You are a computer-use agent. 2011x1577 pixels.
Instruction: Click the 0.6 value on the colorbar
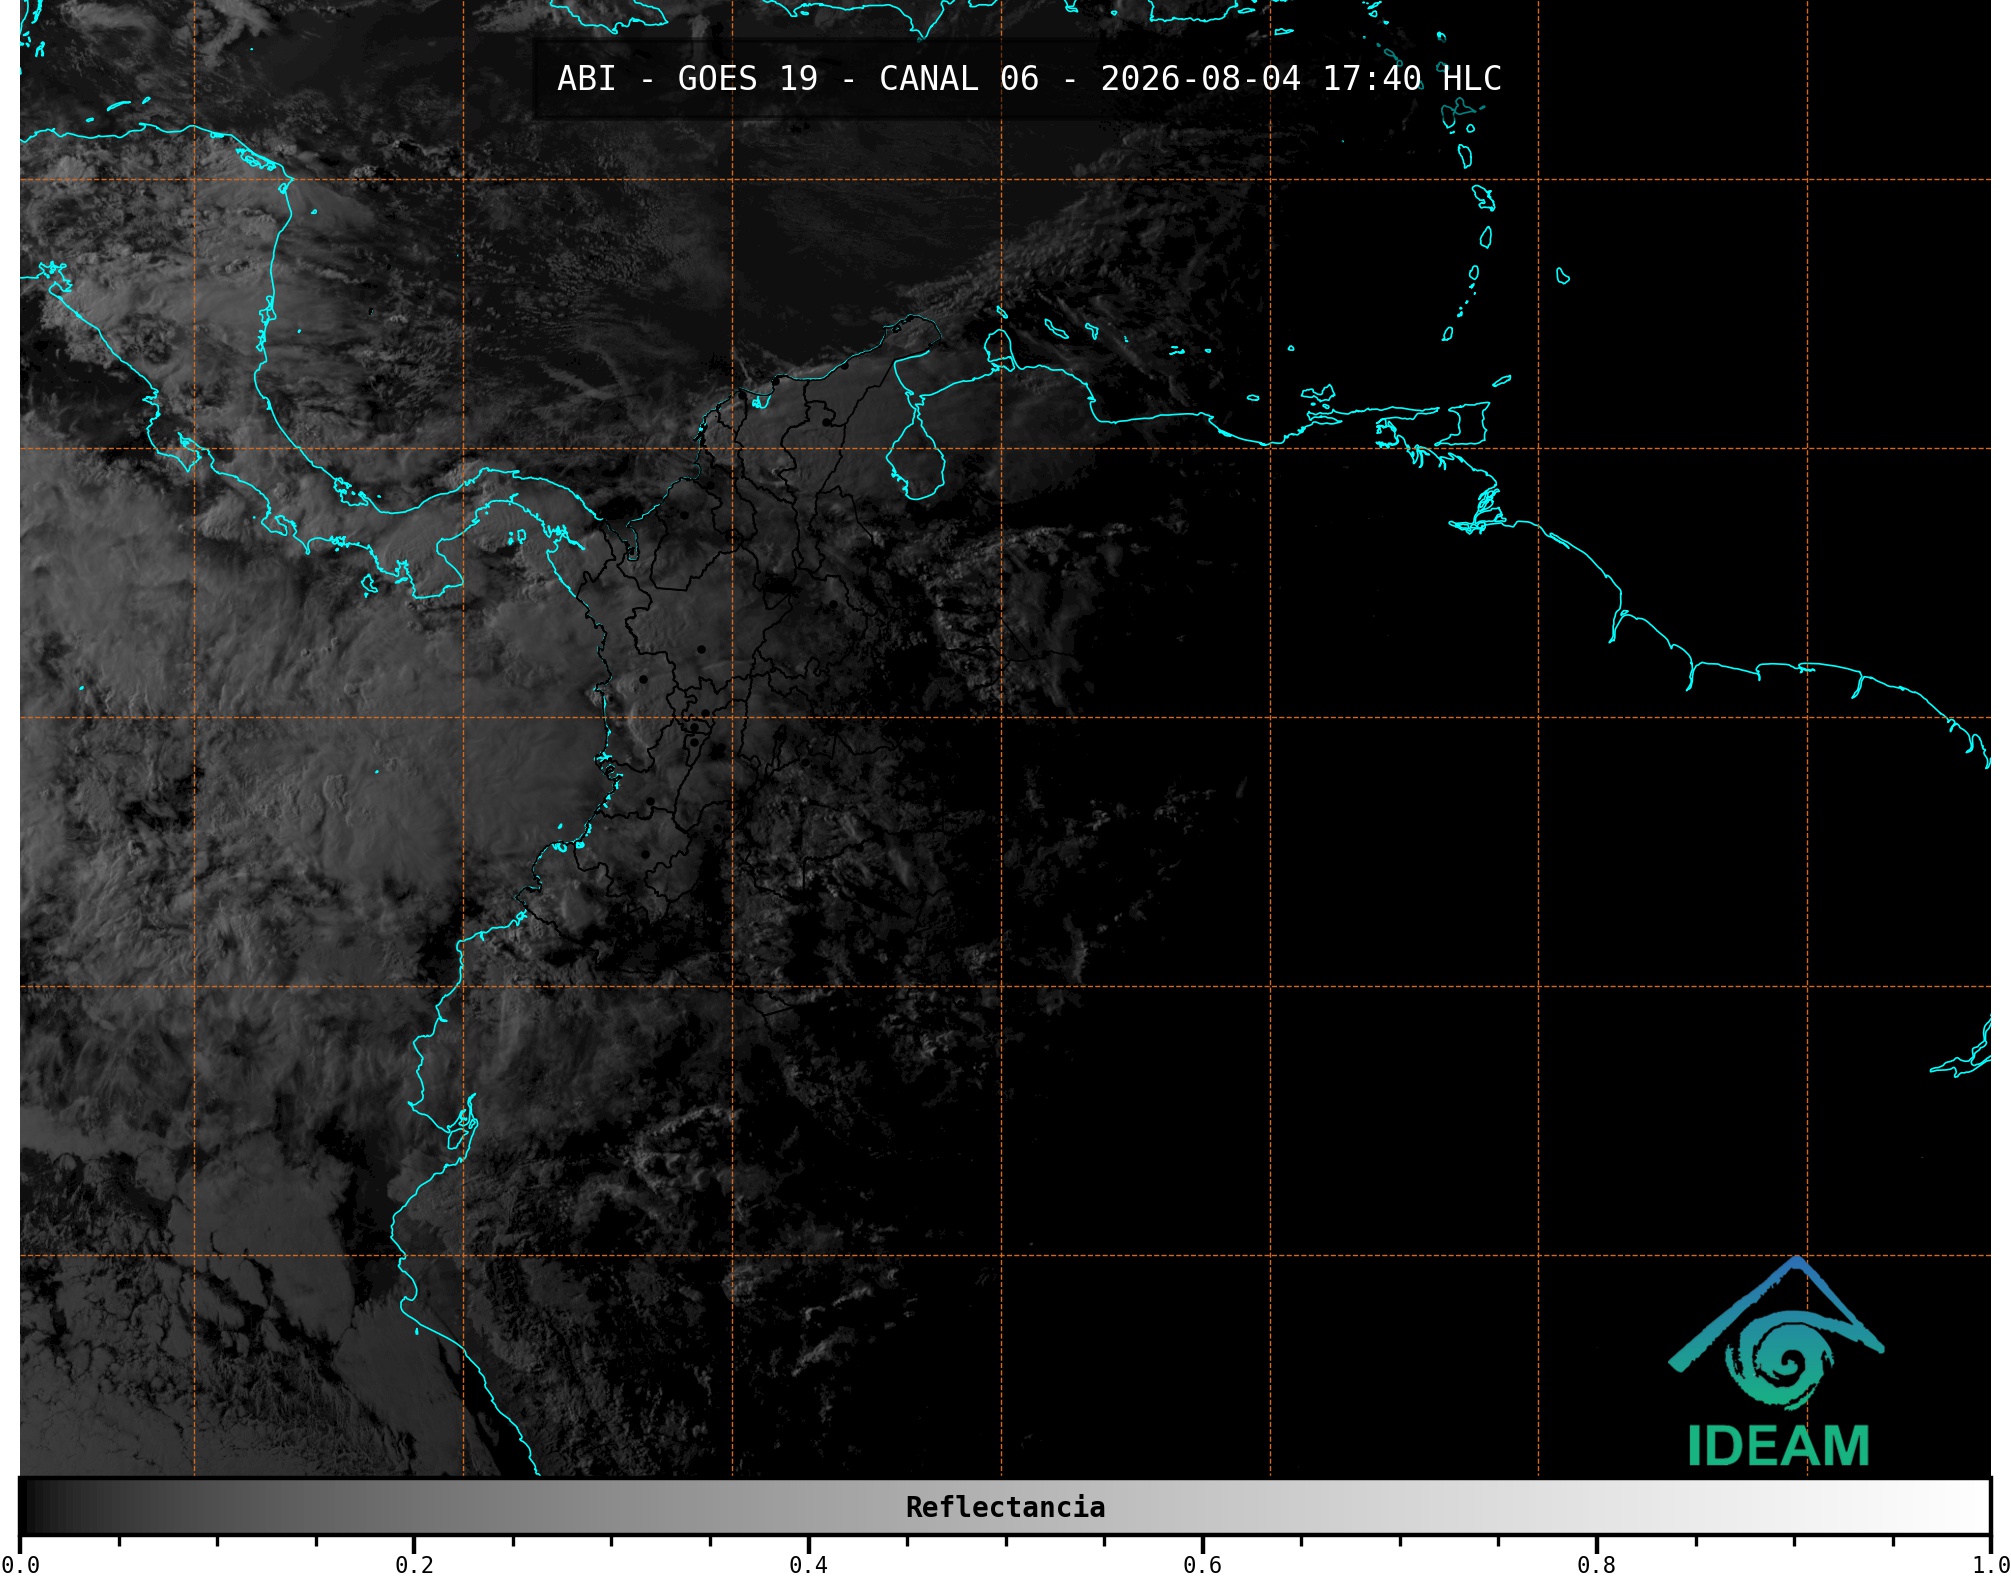tap(1202, 1564)
